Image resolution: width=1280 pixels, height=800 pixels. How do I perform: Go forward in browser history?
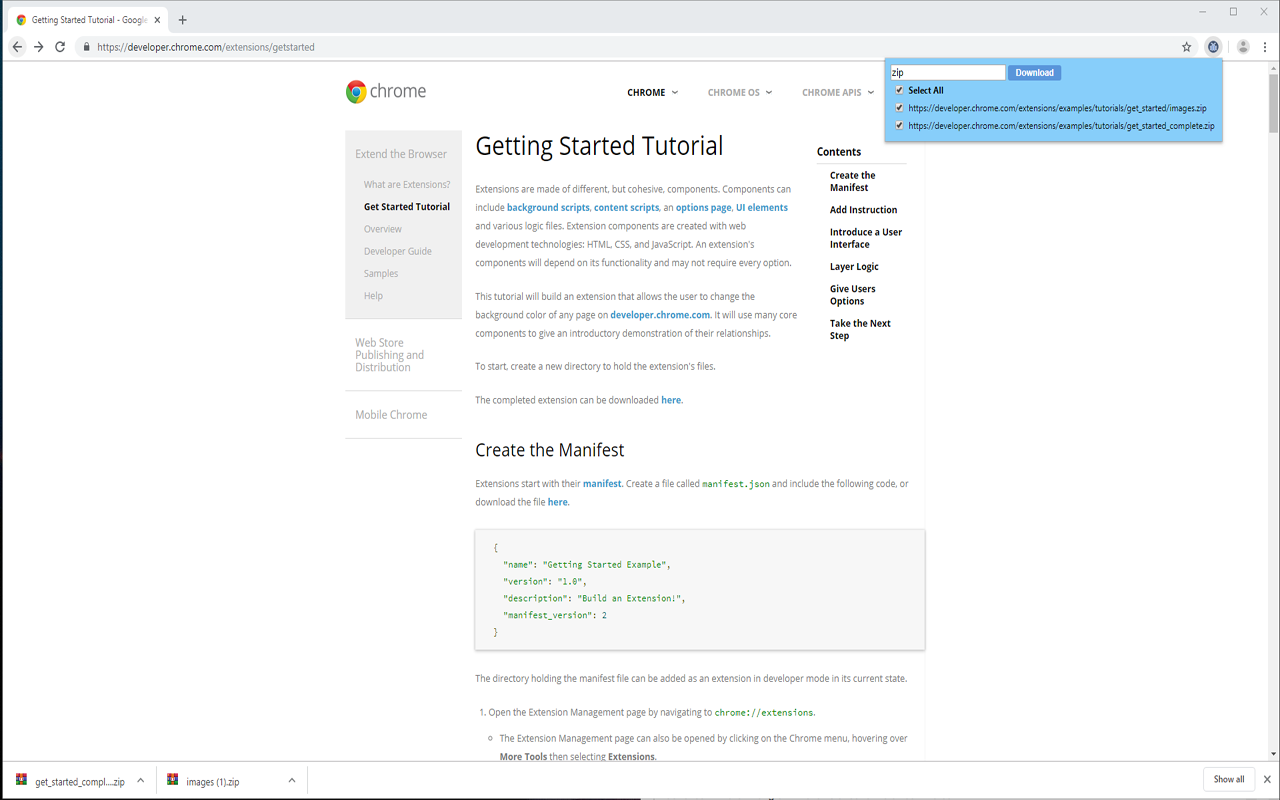tap(39, 47)
